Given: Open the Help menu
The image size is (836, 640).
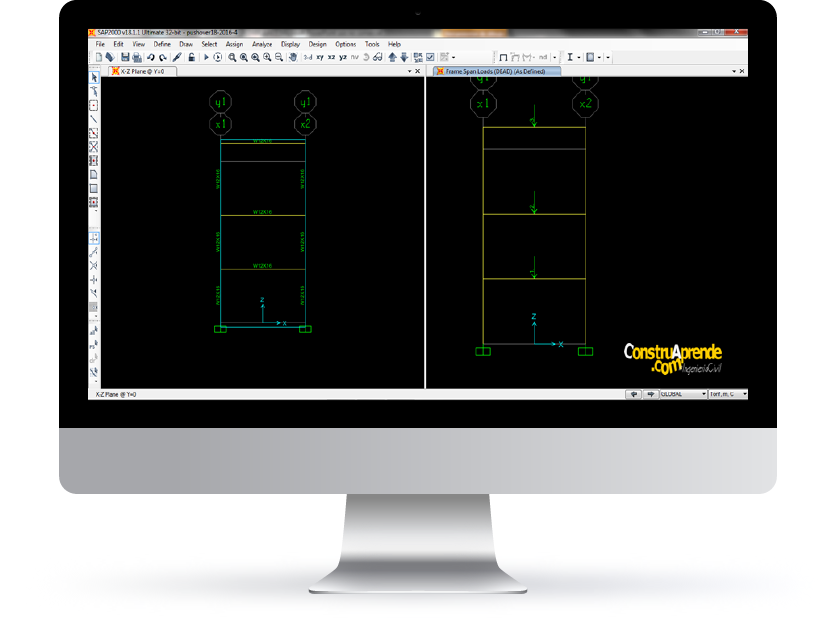Looking at the screenshot, I should (394, 44).
